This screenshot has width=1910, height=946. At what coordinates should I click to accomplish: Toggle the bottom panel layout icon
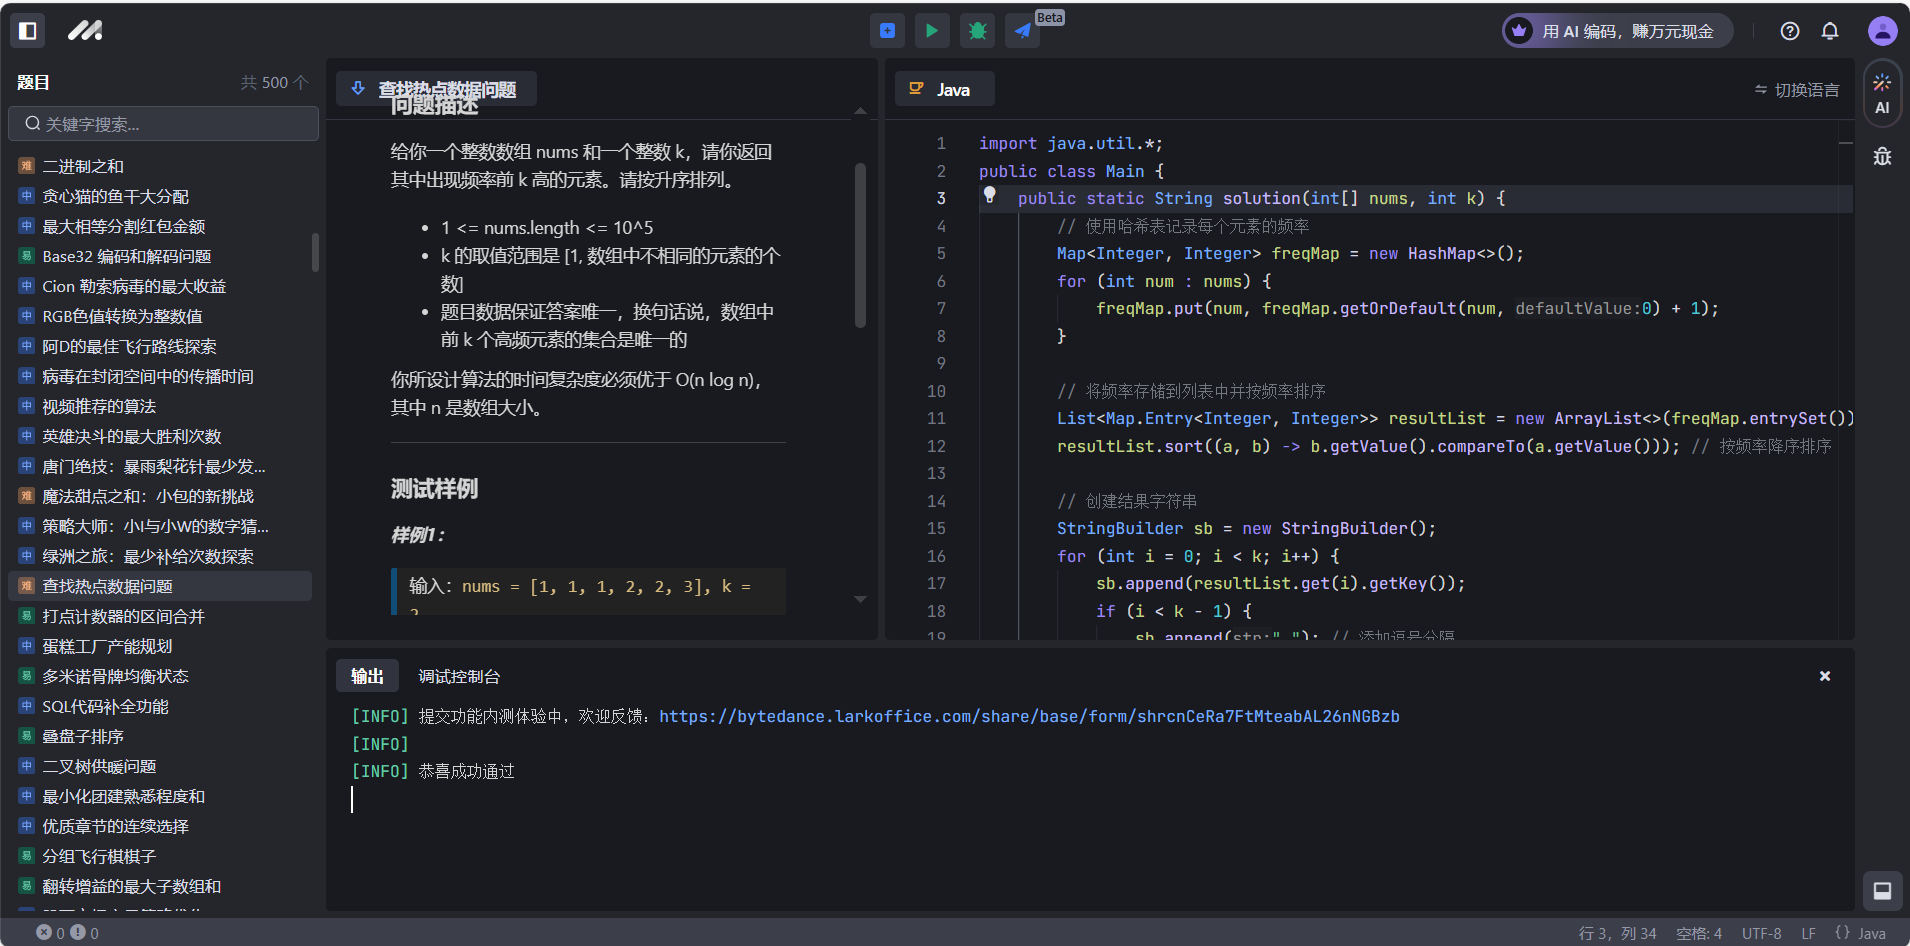click(1882, 890)
